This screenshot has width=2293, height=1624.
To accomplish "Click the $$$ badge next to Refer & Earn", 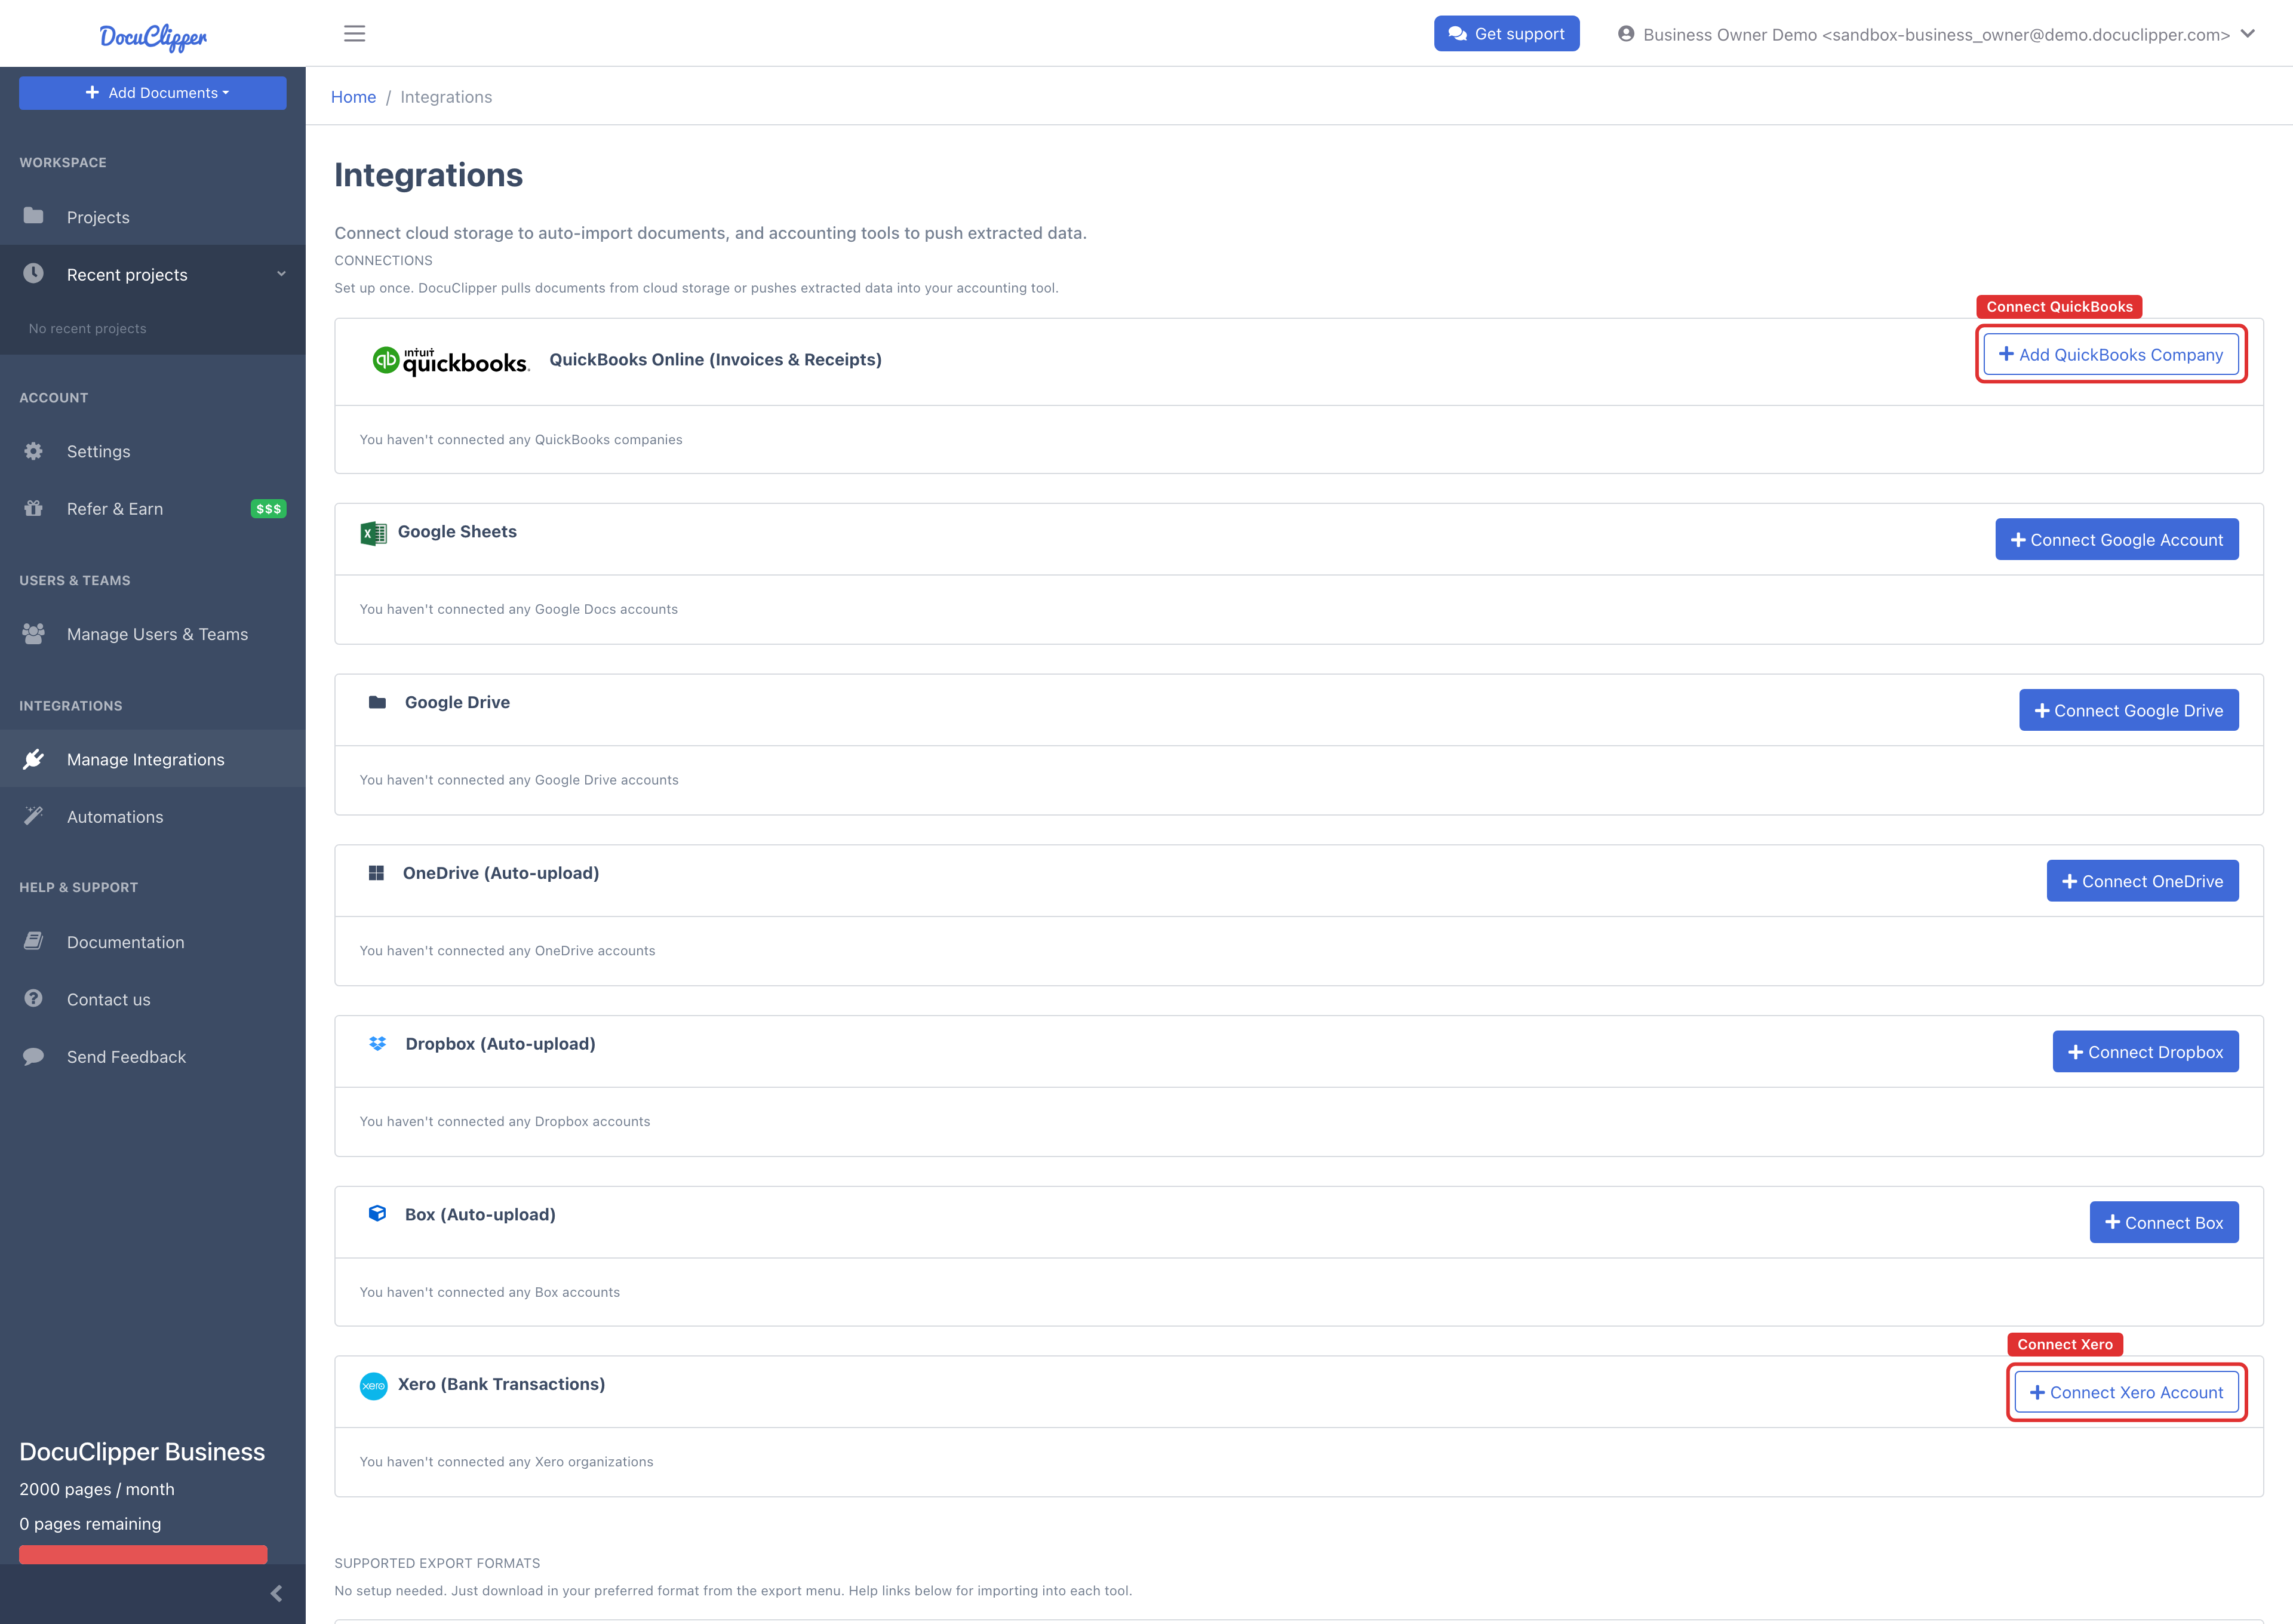I will click(268, 509).
